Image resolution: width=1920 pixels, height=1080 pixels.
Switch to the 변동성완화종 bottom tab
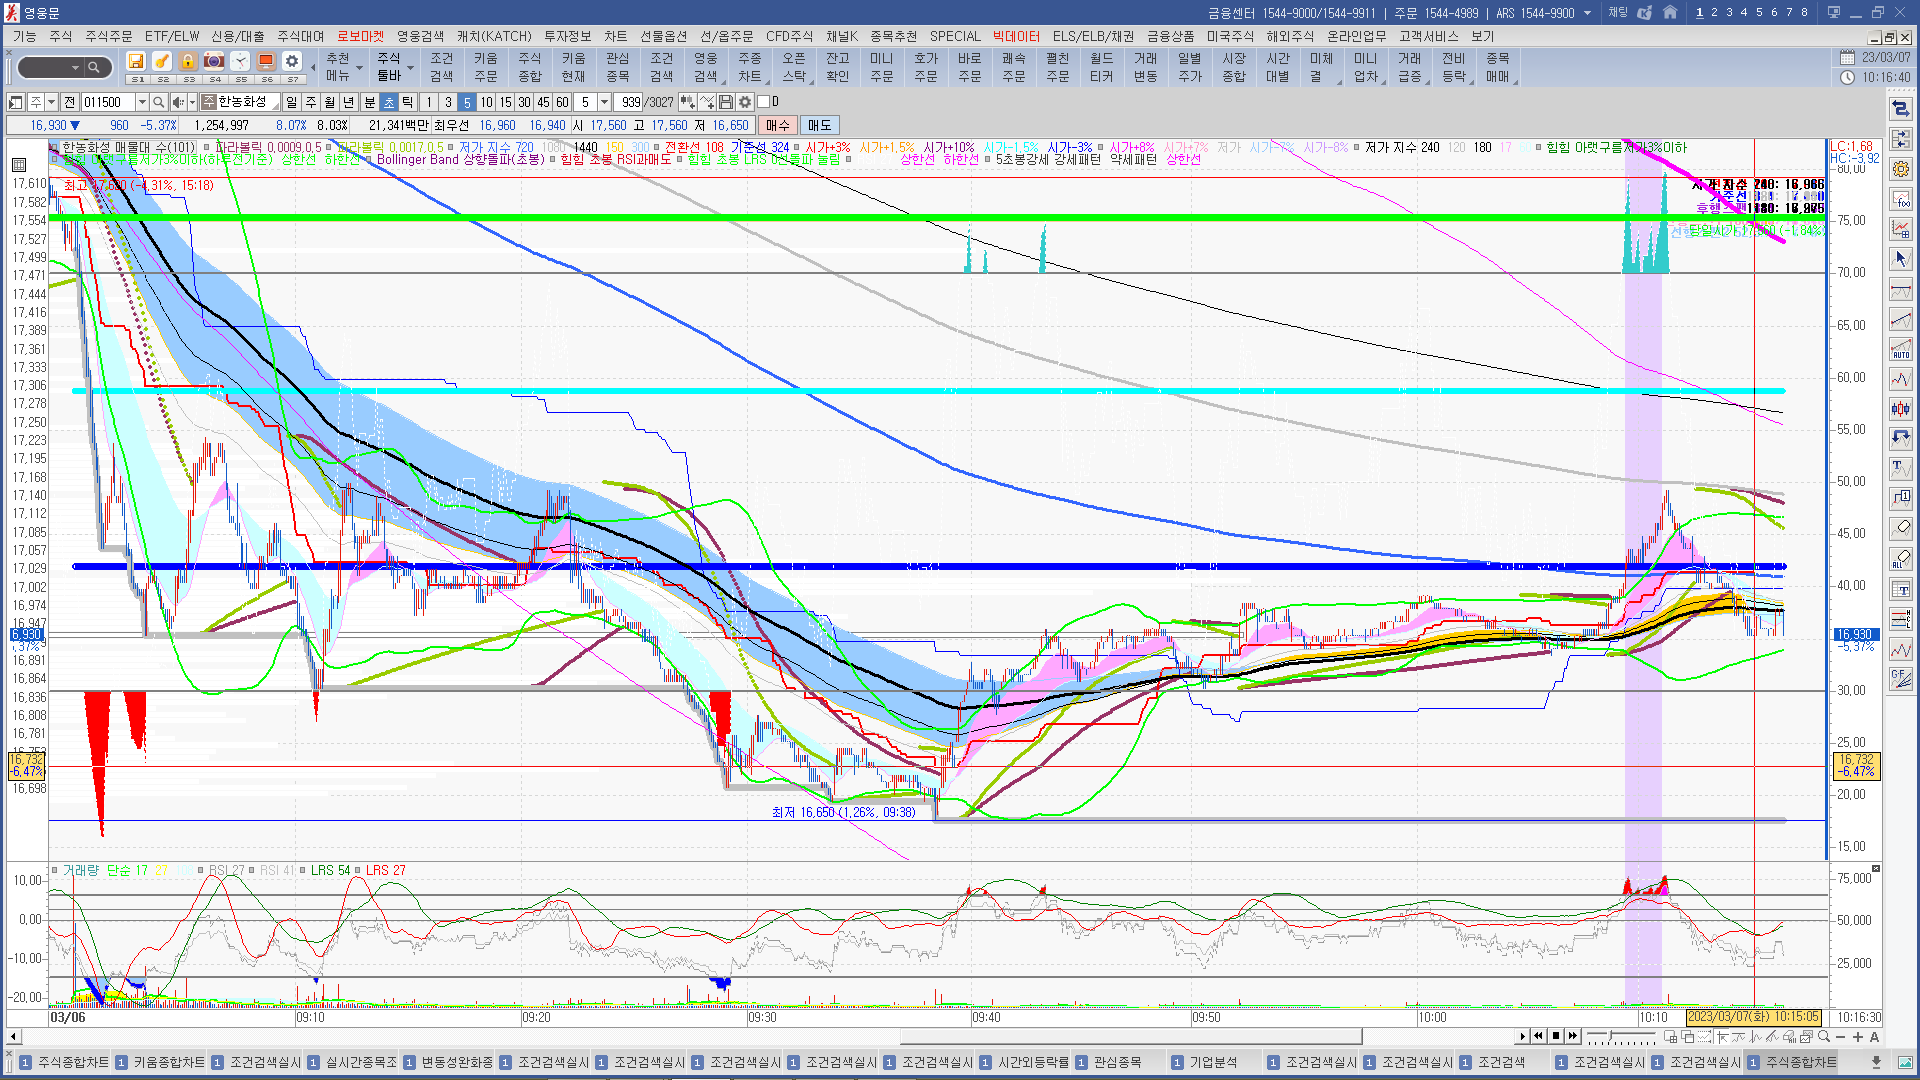coord(456,1062)
